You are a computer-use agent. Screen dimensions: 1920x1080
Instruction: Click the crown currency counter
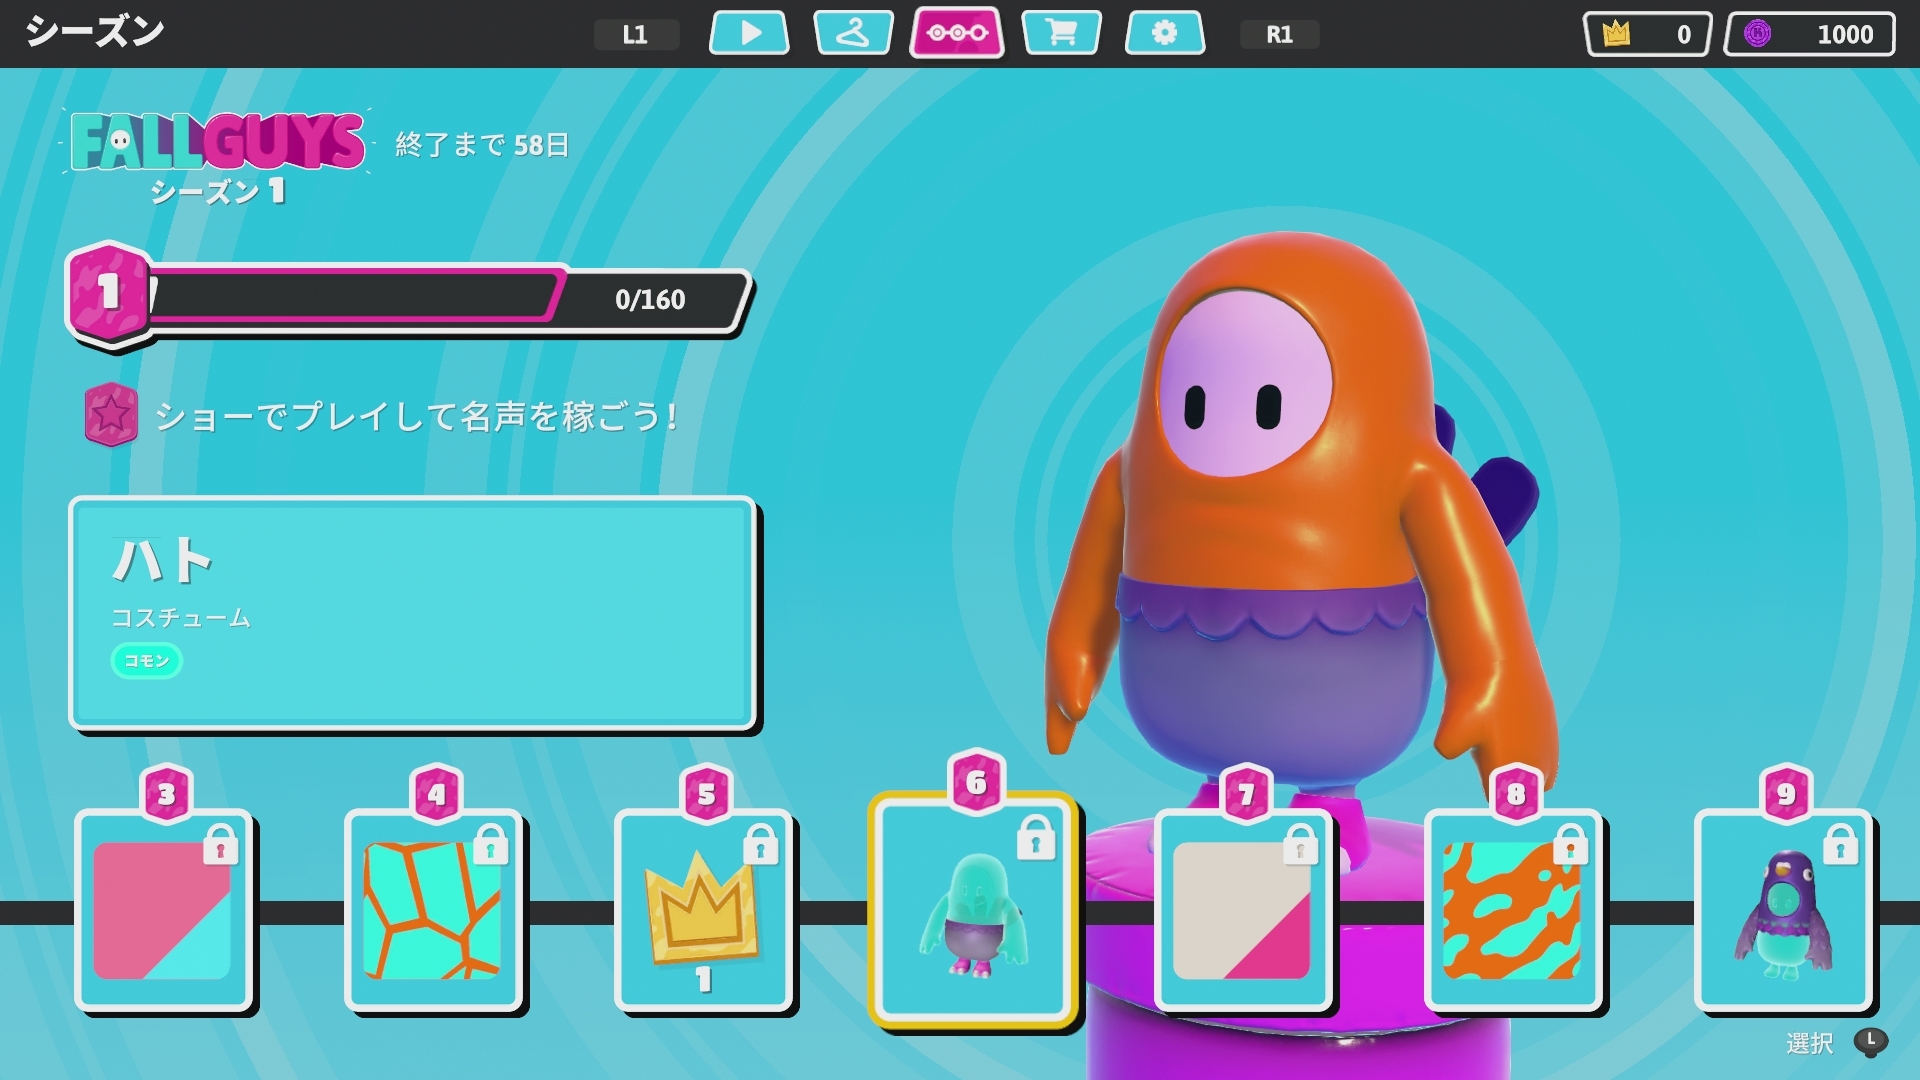1647,34
